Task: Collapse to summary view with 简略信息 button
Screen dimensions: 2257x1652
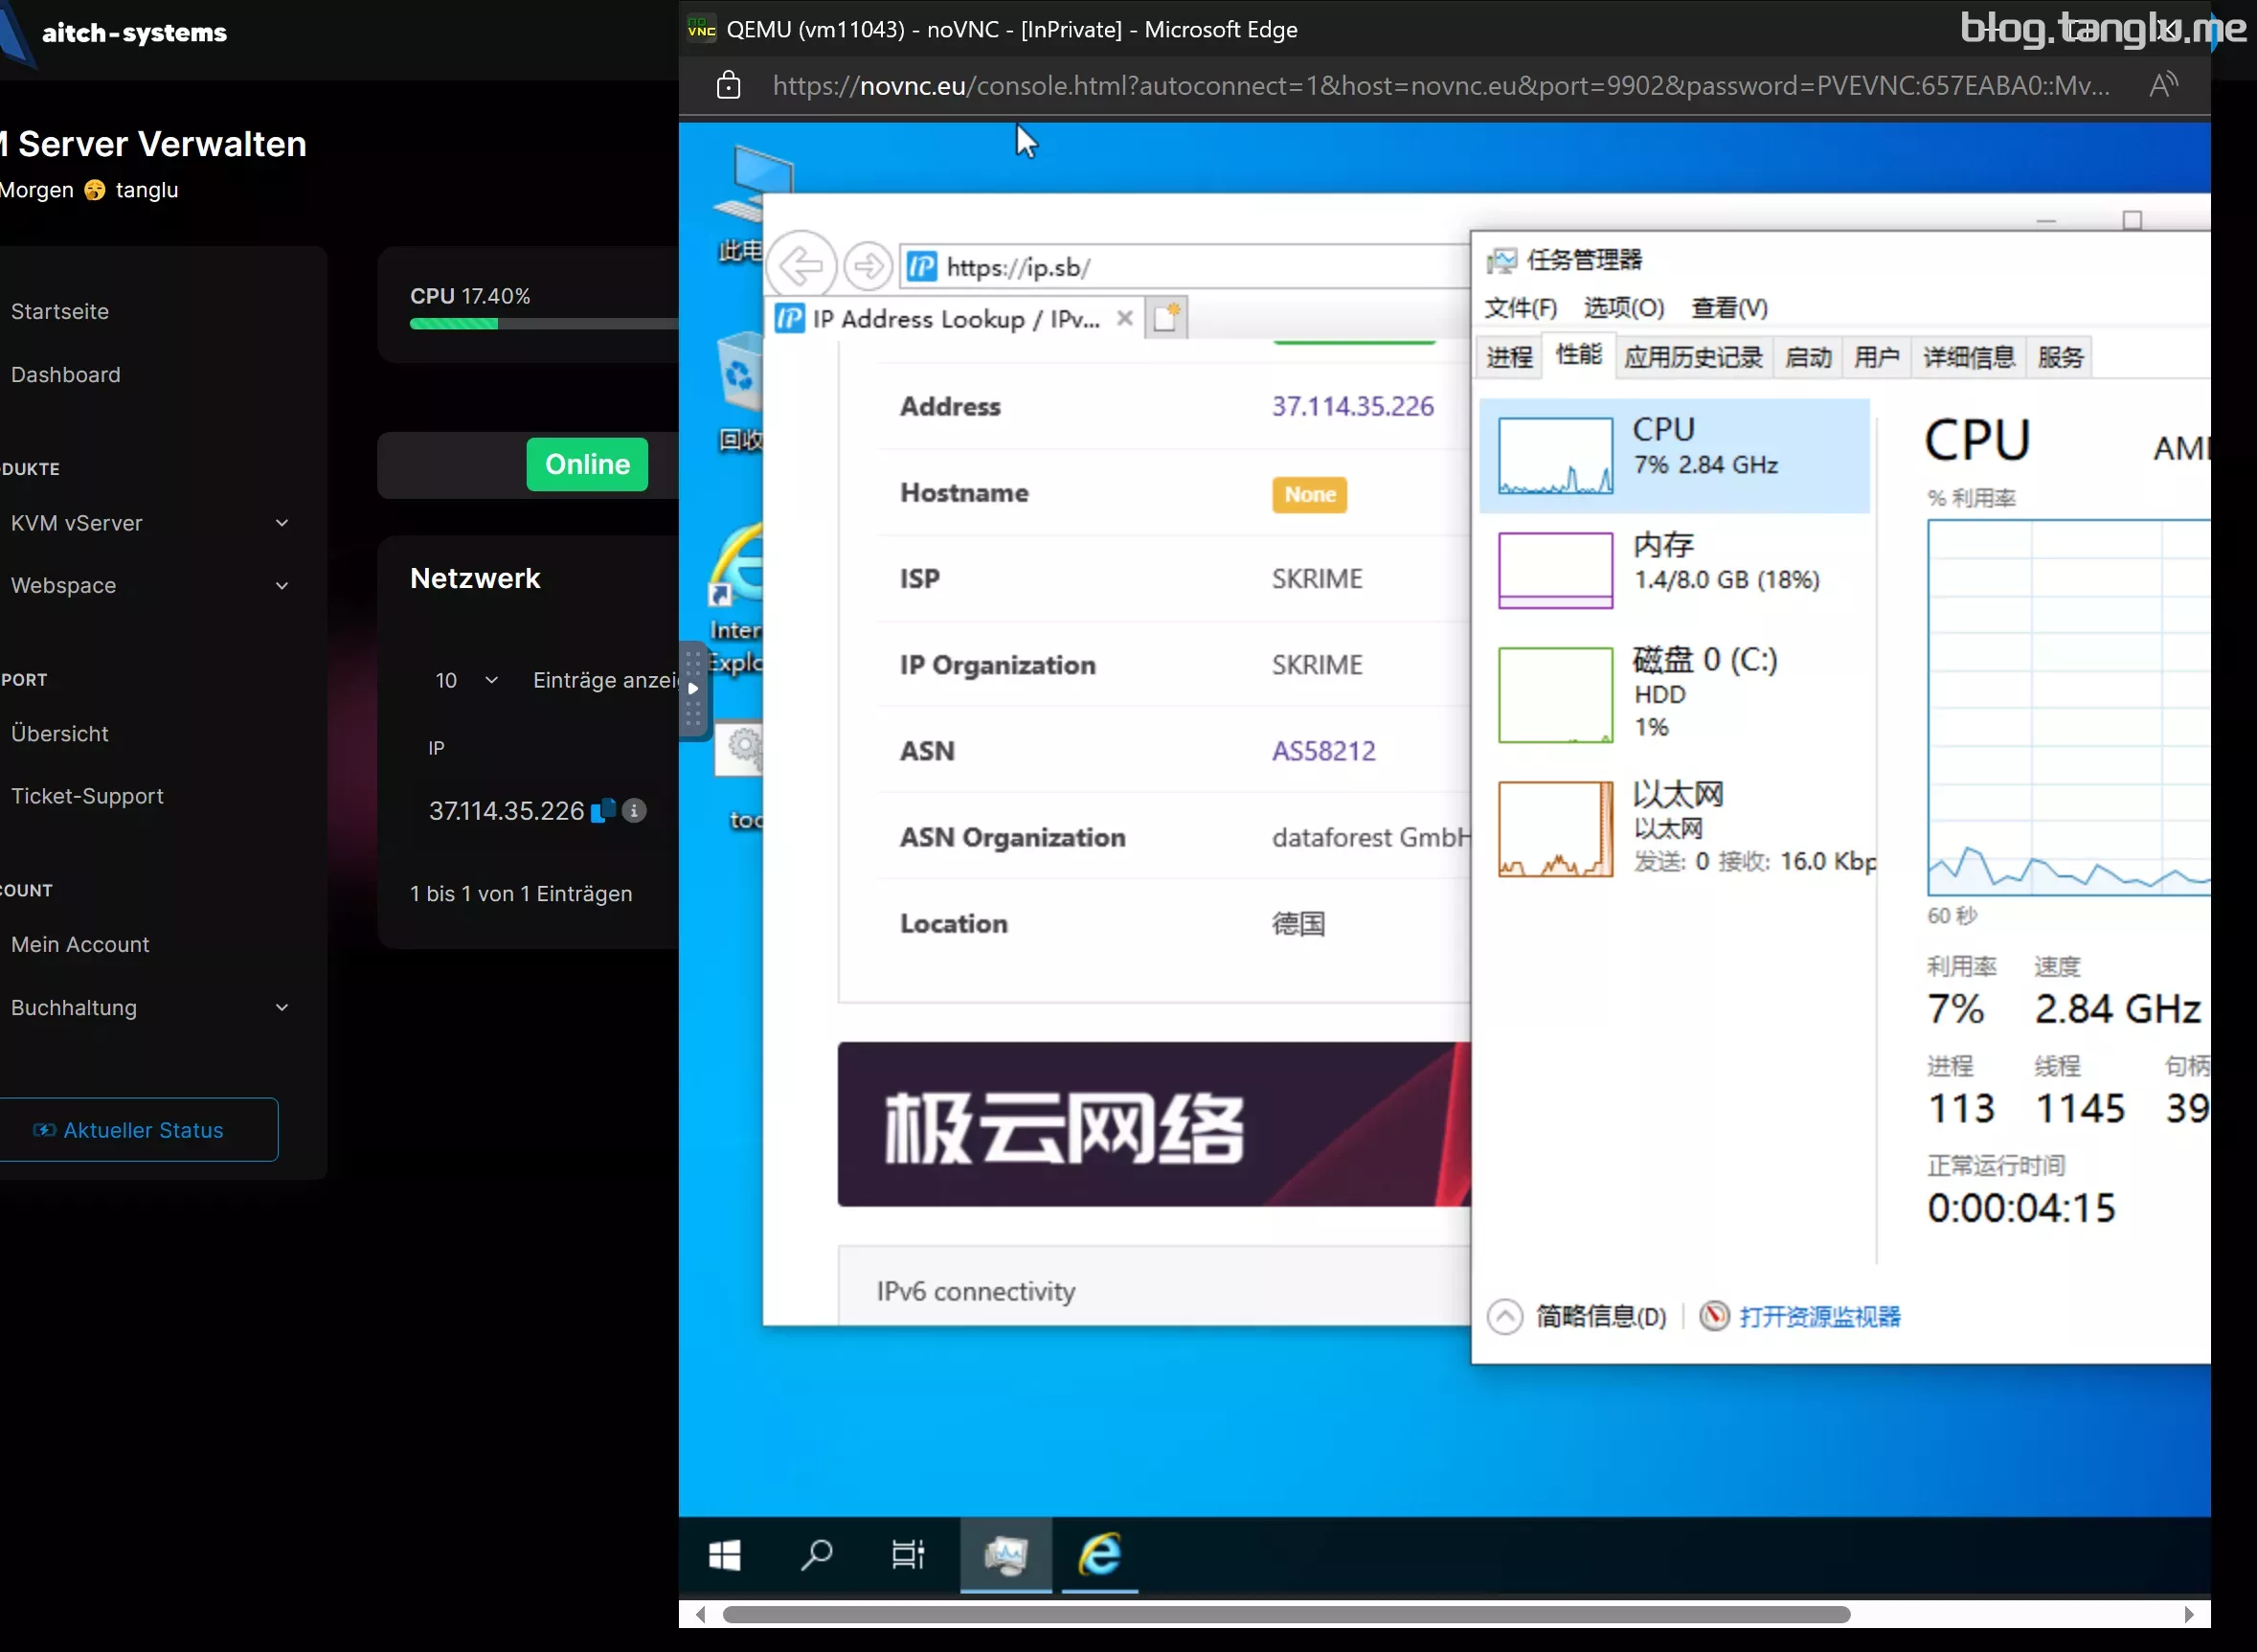Action: tap(1578, 1317)
